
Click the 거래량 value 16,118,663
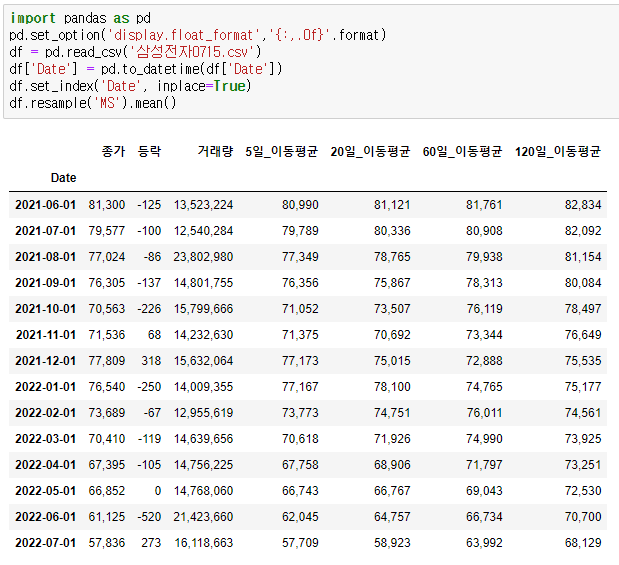204,543
